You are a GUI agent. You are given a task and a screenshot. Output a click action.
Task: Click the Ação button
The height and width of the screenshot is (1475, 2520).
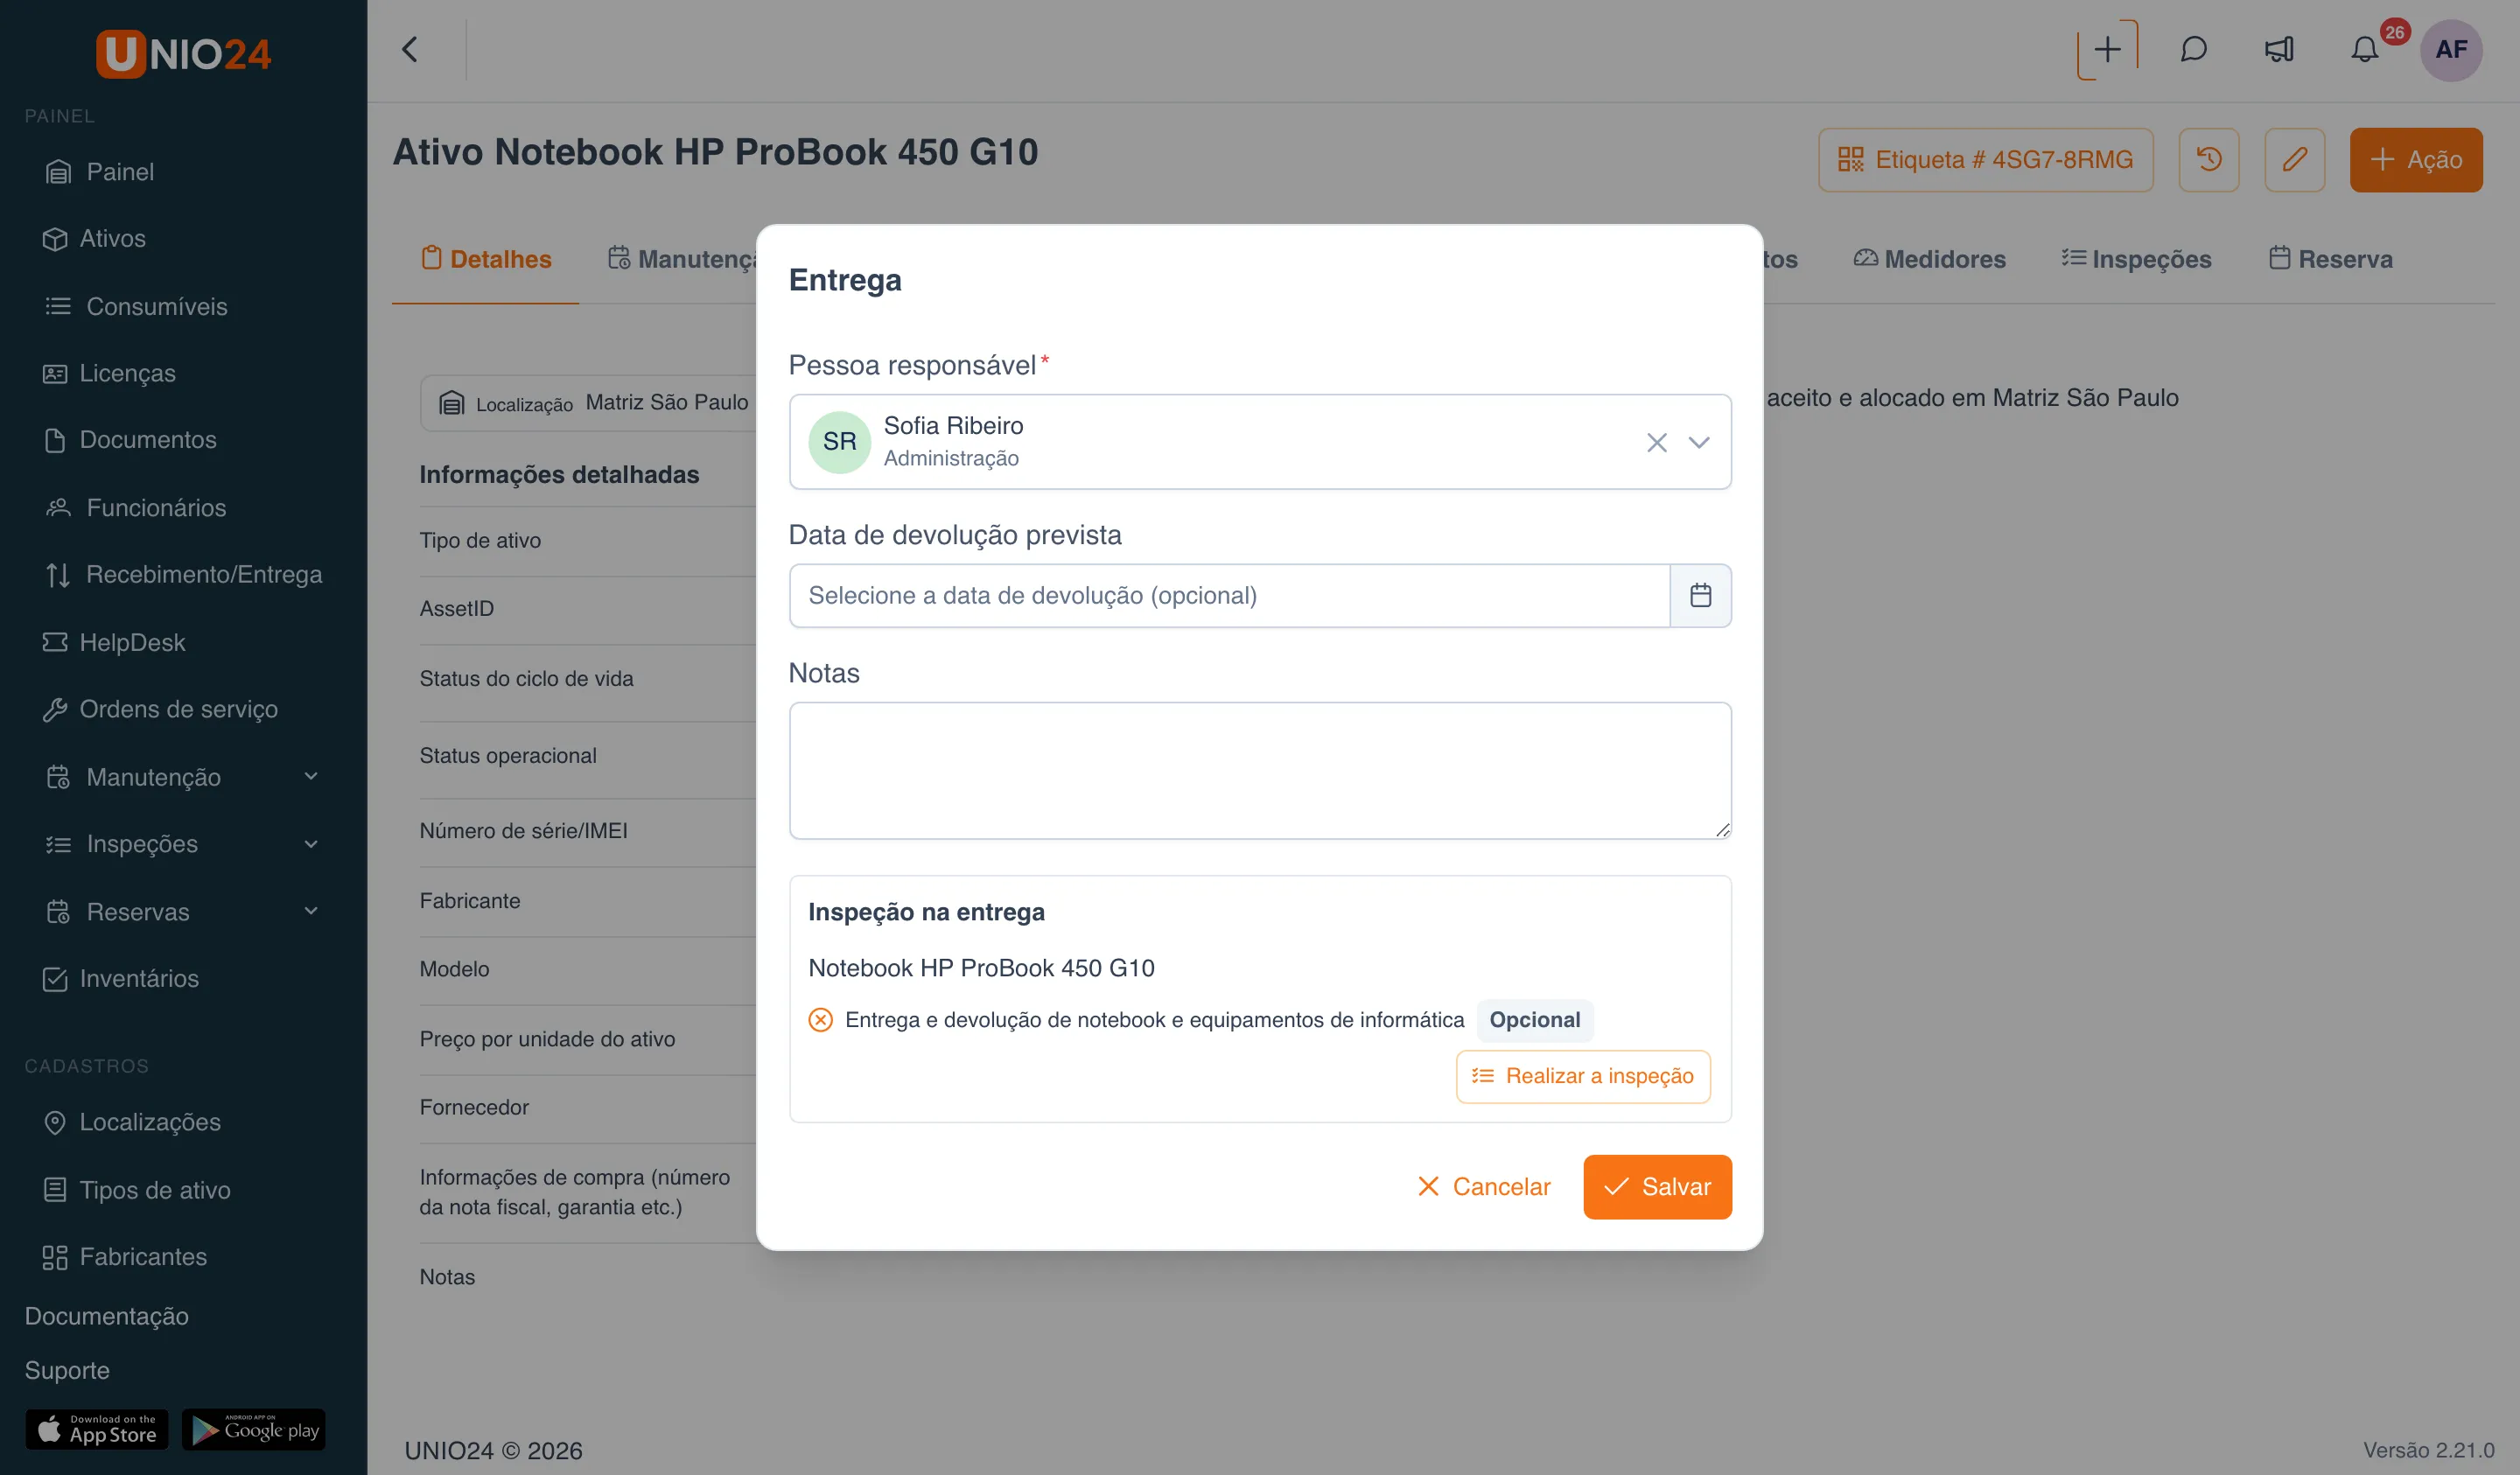click(2416, 160)
